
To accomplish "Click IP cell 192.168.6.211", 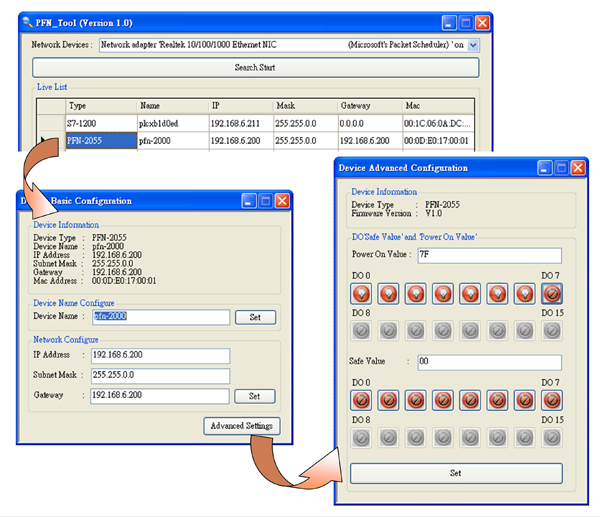I will [241, 124].
